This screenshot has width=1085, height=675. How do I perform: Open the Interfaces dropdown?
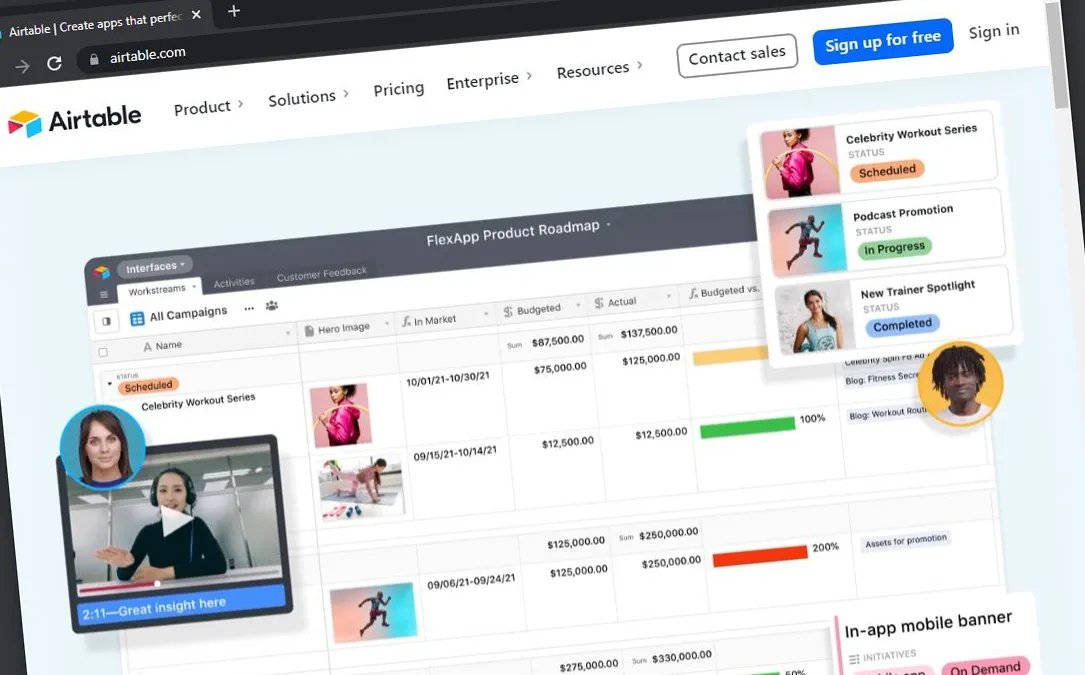pyautogui.click(x=155, y=267)
